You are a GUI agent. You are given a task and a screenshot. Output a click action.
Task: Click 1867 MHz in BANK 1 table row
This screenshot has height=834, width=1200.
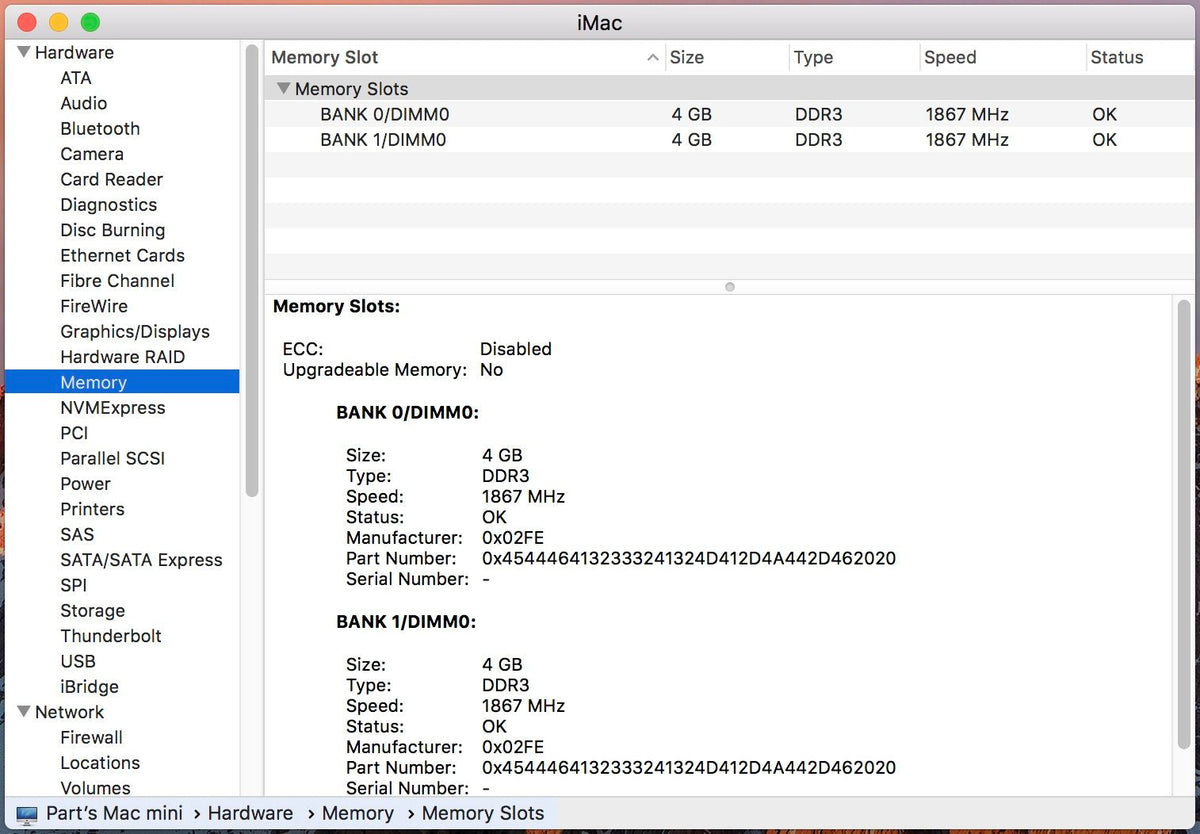click(967, 140)
